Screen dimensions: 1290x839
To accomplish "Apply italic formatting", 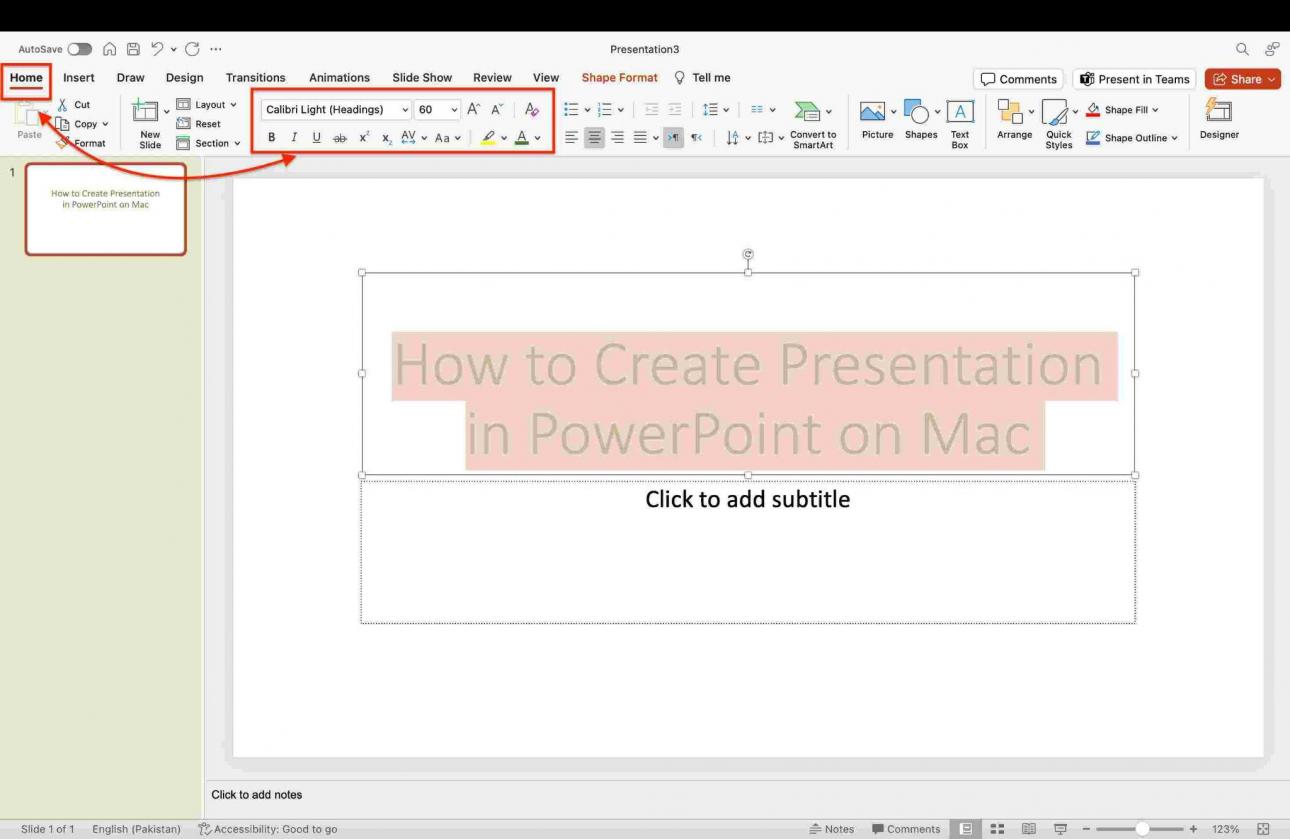I will tap(293, 137).
